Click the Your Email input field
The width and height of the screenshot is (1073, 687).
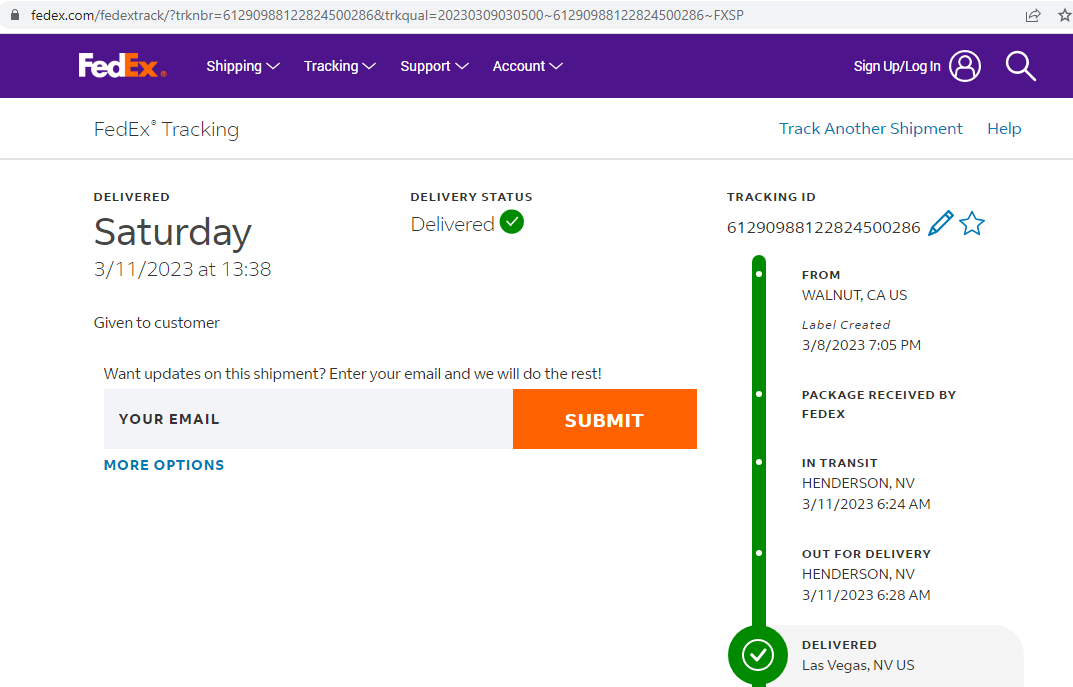coord(308,419)
